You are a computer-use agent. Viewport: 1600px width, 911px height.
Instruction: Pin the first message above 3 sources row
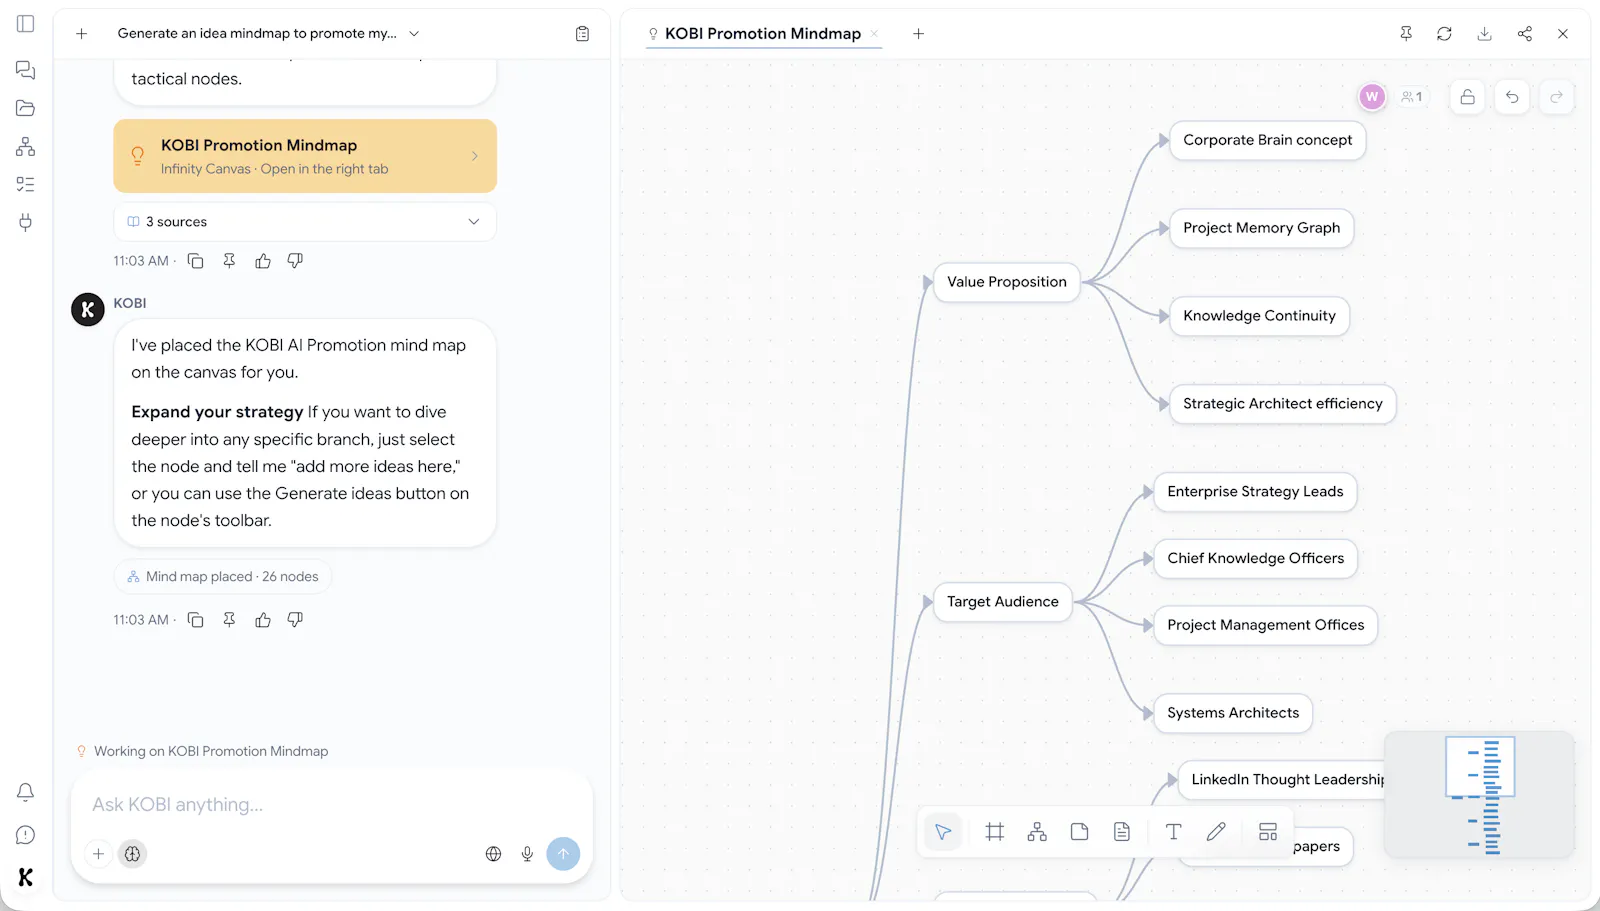pos(229,261)
